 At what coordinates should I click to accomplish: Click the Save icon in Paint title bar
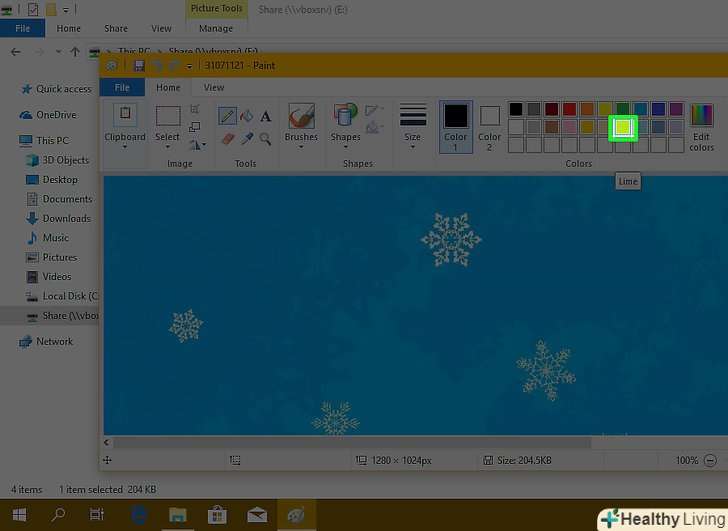pos(139,65)
